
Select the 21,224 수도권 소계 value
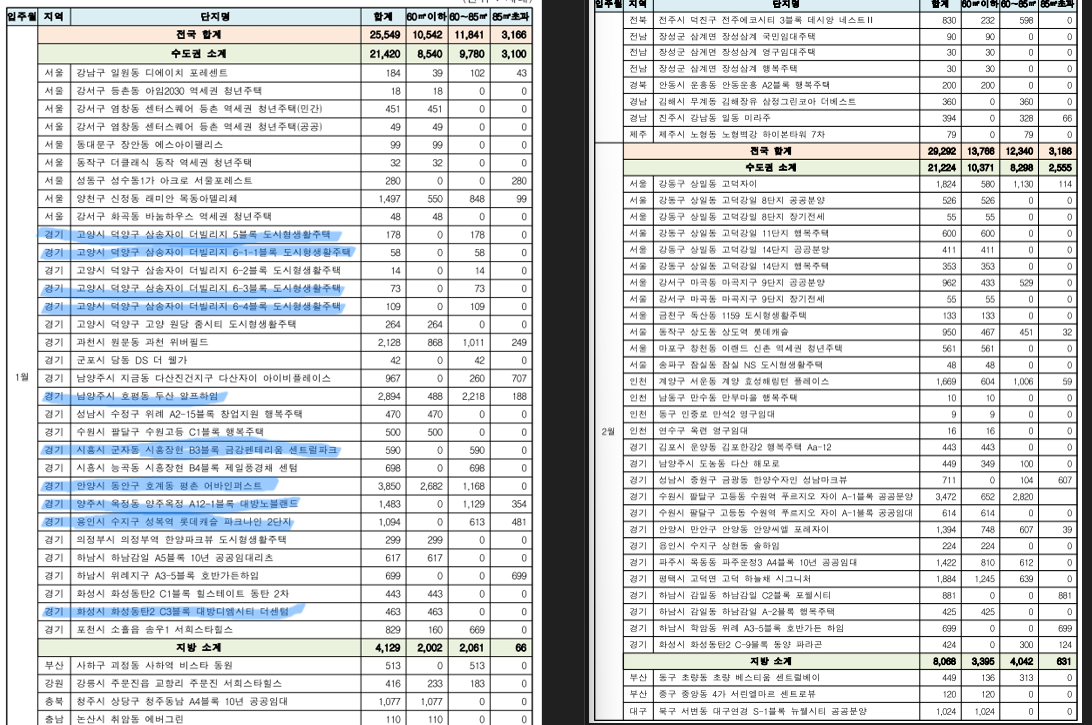point(942,168)
